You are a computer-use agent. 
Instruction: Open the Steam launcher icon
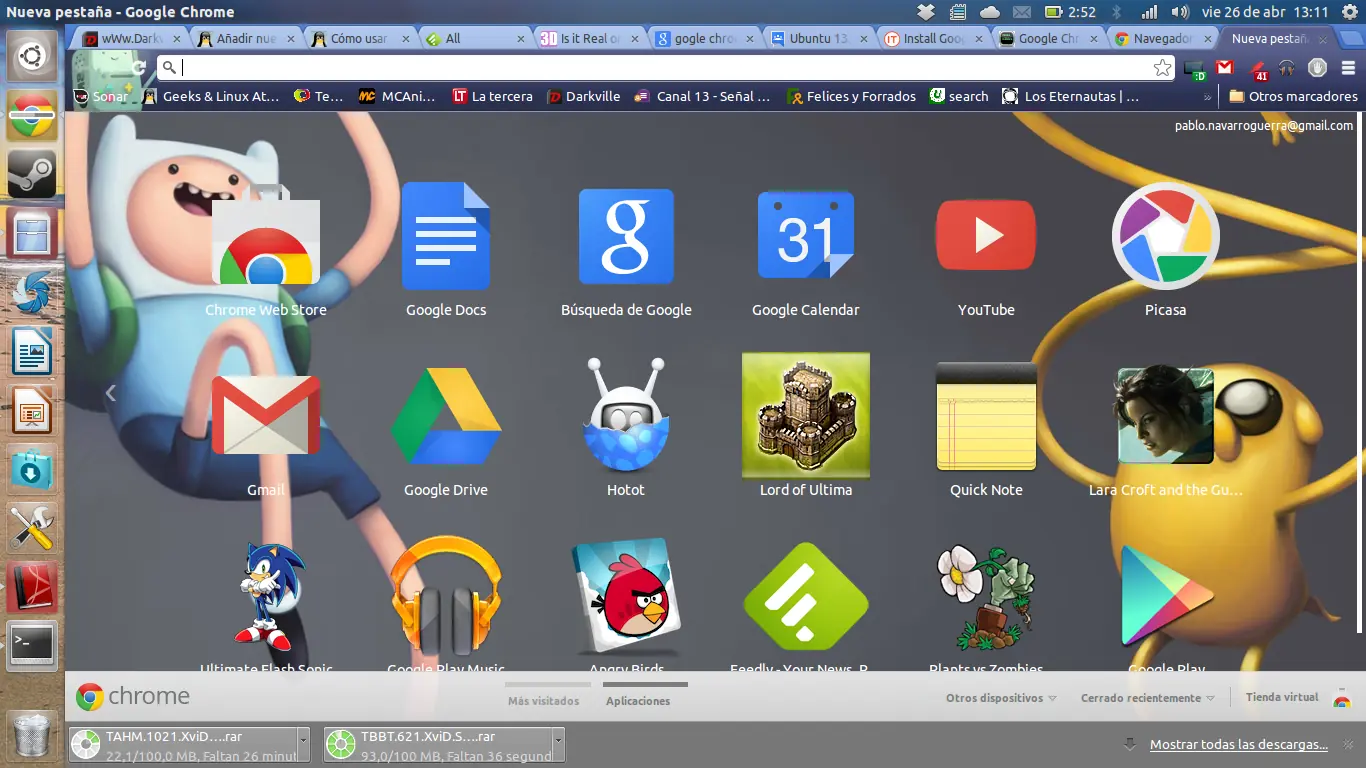tap(32, 174)
